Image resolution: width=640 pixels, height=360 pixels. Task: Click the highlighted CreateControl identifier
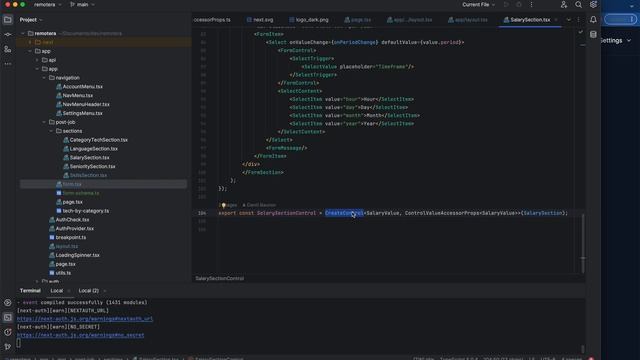pos(344,213)
